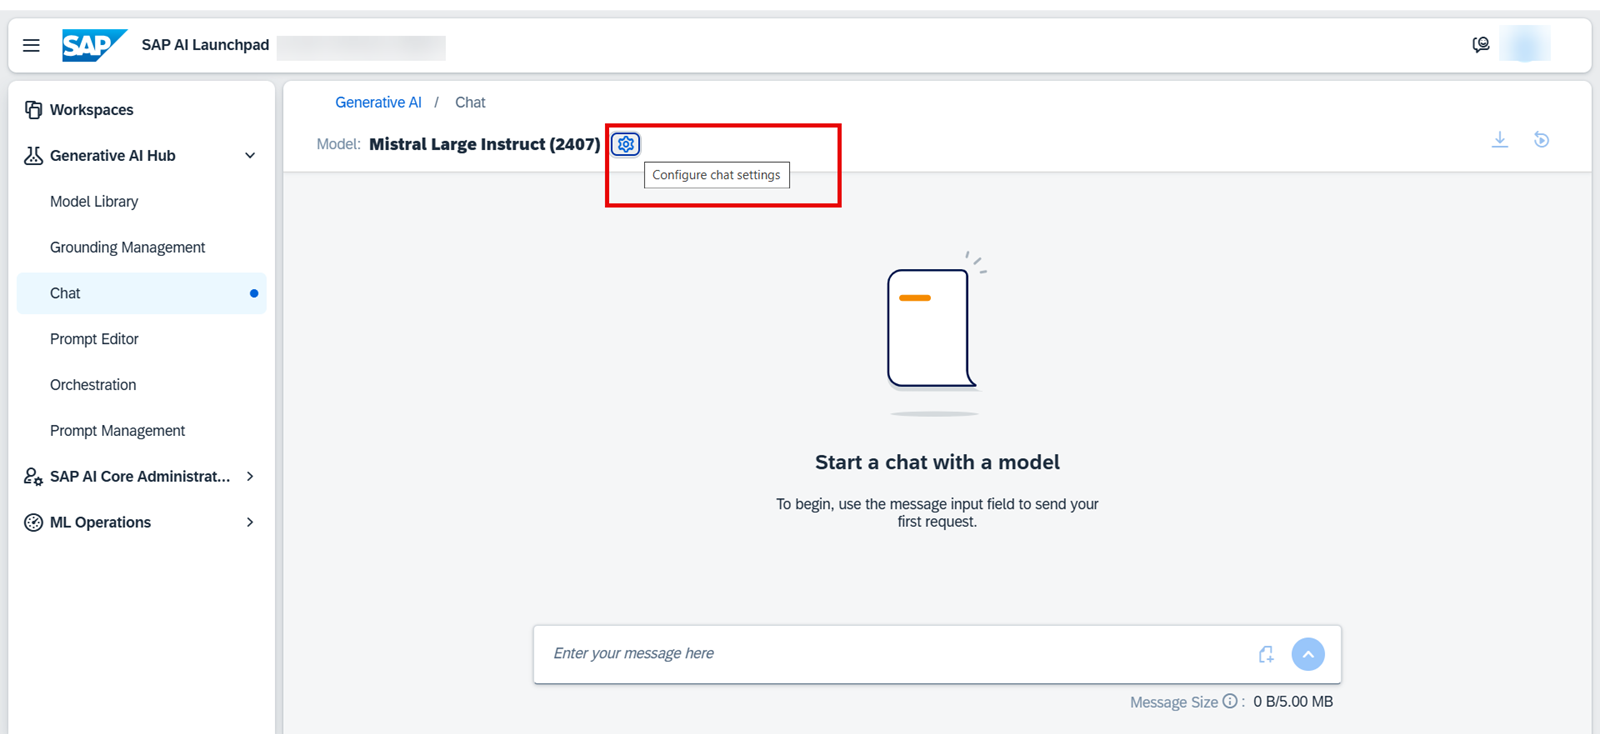Screen dimensions: 1600x744
Task: Click the SAP logo
Action: pyautogui.click(x=94, y=45)
